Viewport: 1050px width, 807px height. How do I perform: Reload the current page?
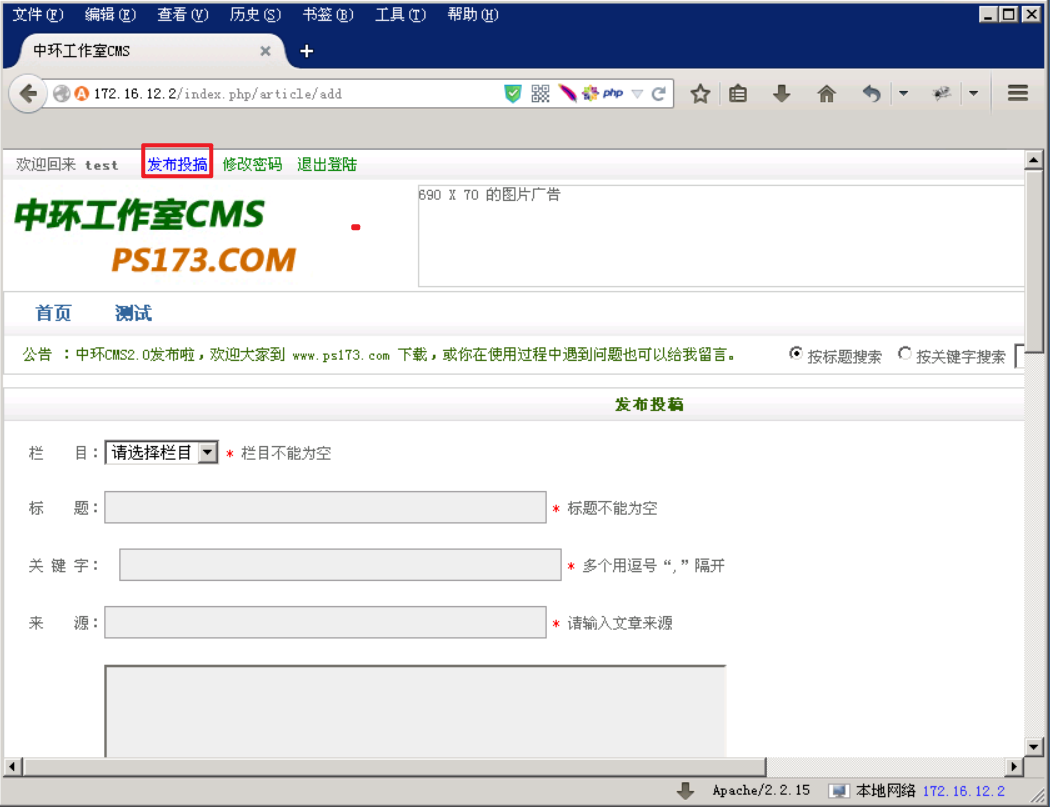click(658, 93)
